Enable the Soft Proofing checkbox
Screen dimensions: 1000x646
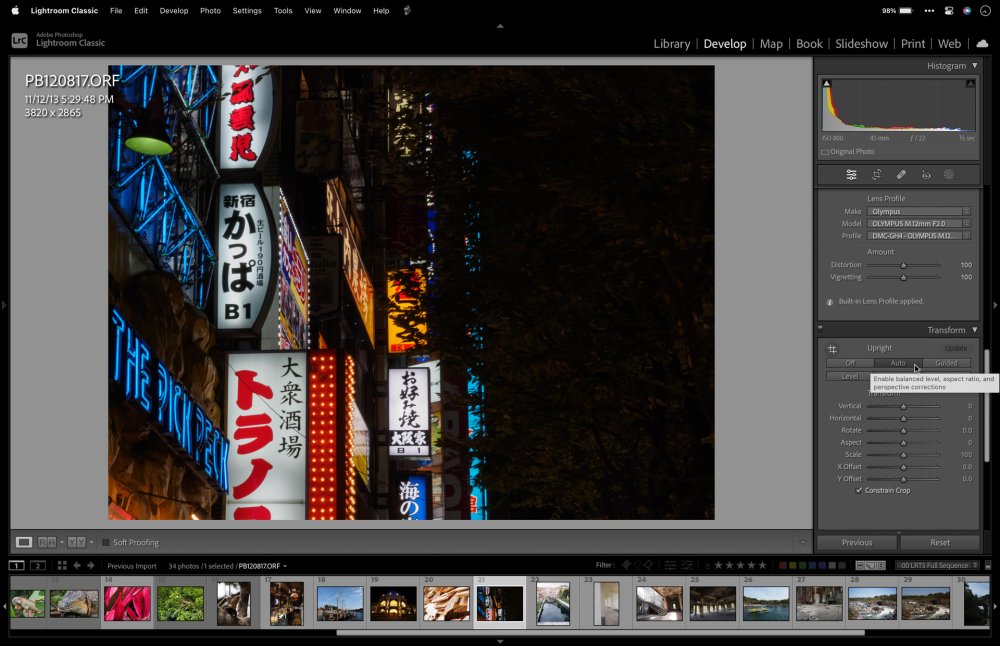[x=106, y=543]
